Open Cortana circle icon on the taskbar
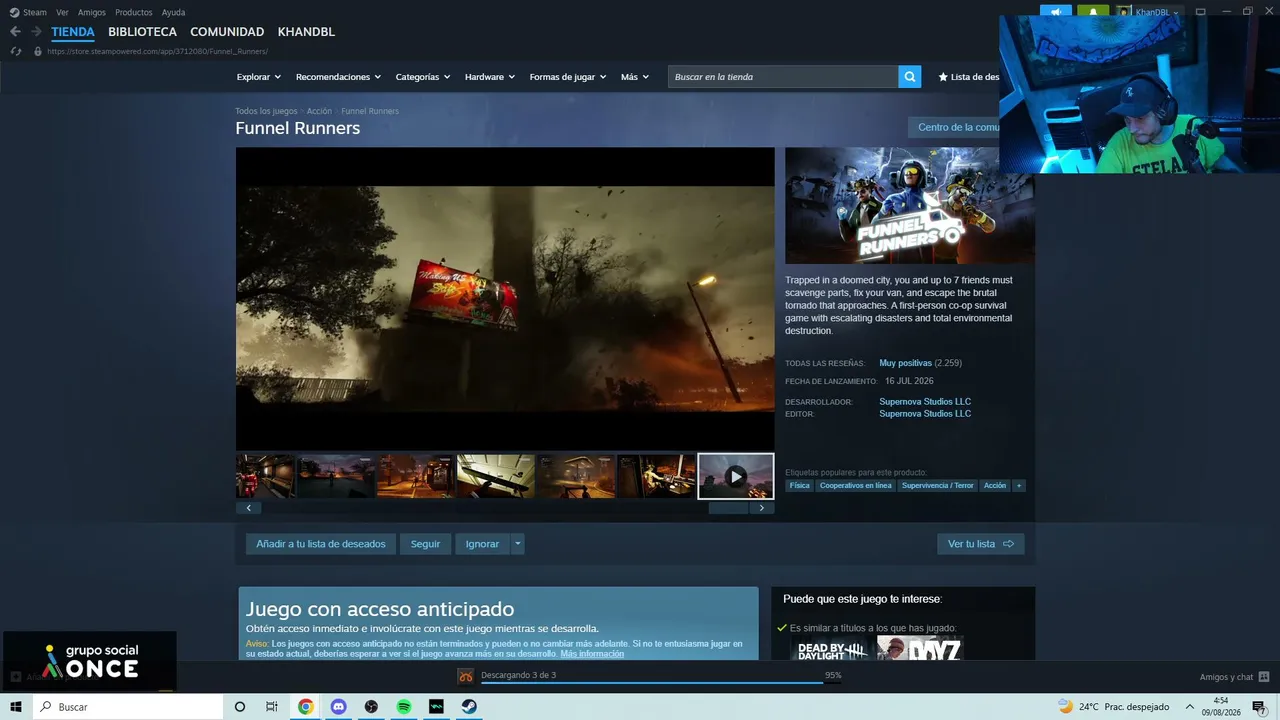 pyautogui.click(x=239, y=707)
